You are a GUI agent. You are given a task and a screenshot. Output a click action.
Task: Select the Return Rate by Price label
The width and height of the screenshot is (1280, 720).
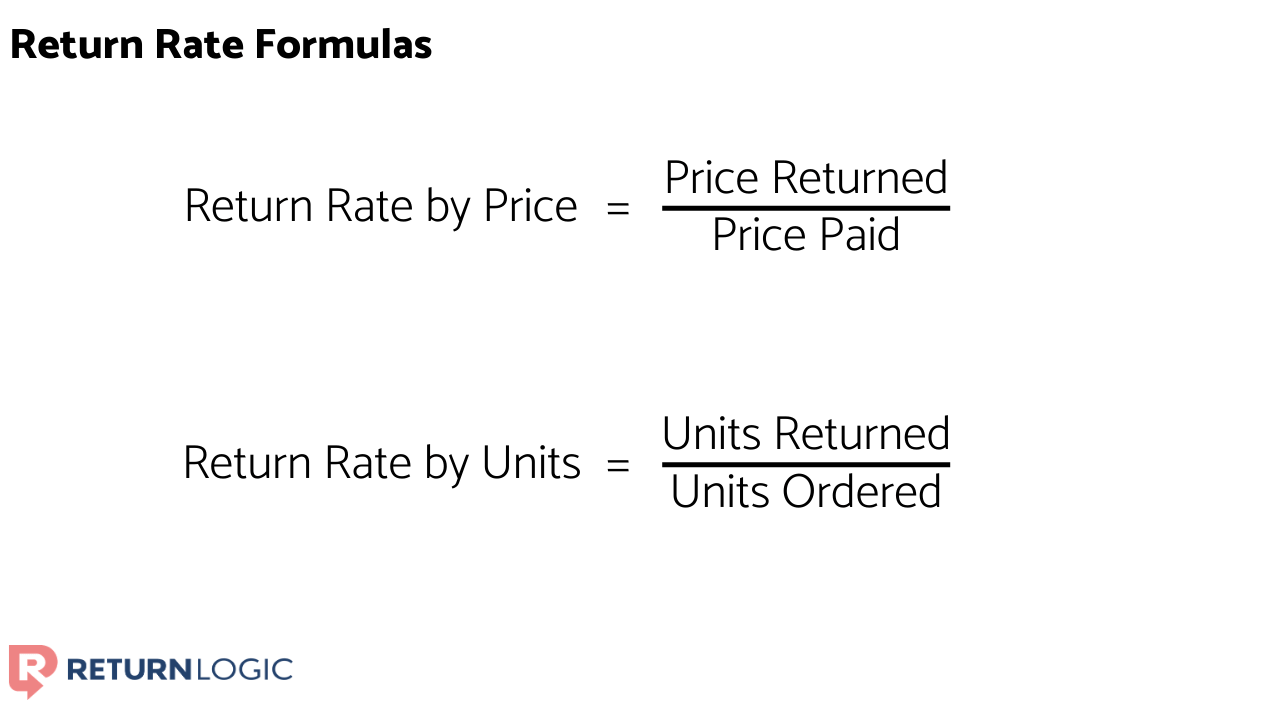click(x=381, y=207)
